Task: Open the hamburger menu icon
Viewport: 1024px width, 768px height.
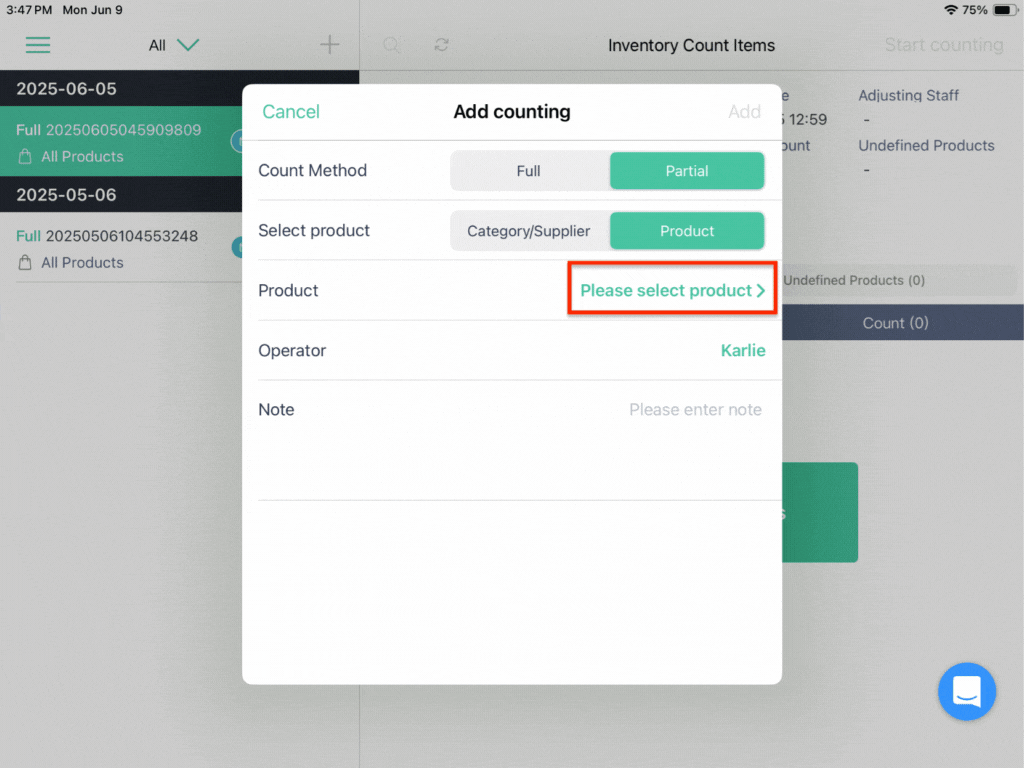Action: coord(38,45)
